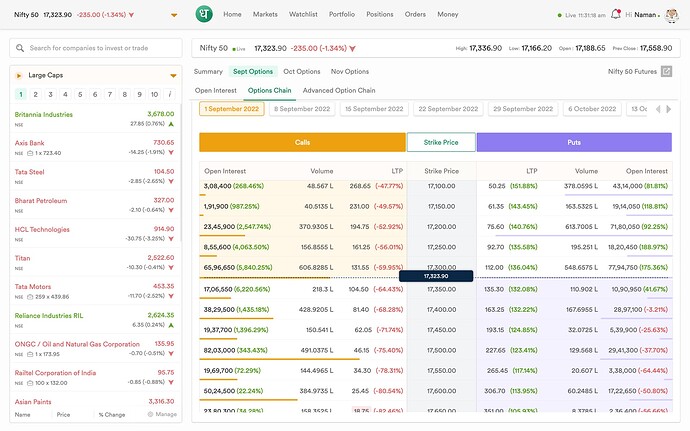Screen dimensions: 690x431
Task: Switch to the Oct Options tab
Action: click(x=302, y=71)
